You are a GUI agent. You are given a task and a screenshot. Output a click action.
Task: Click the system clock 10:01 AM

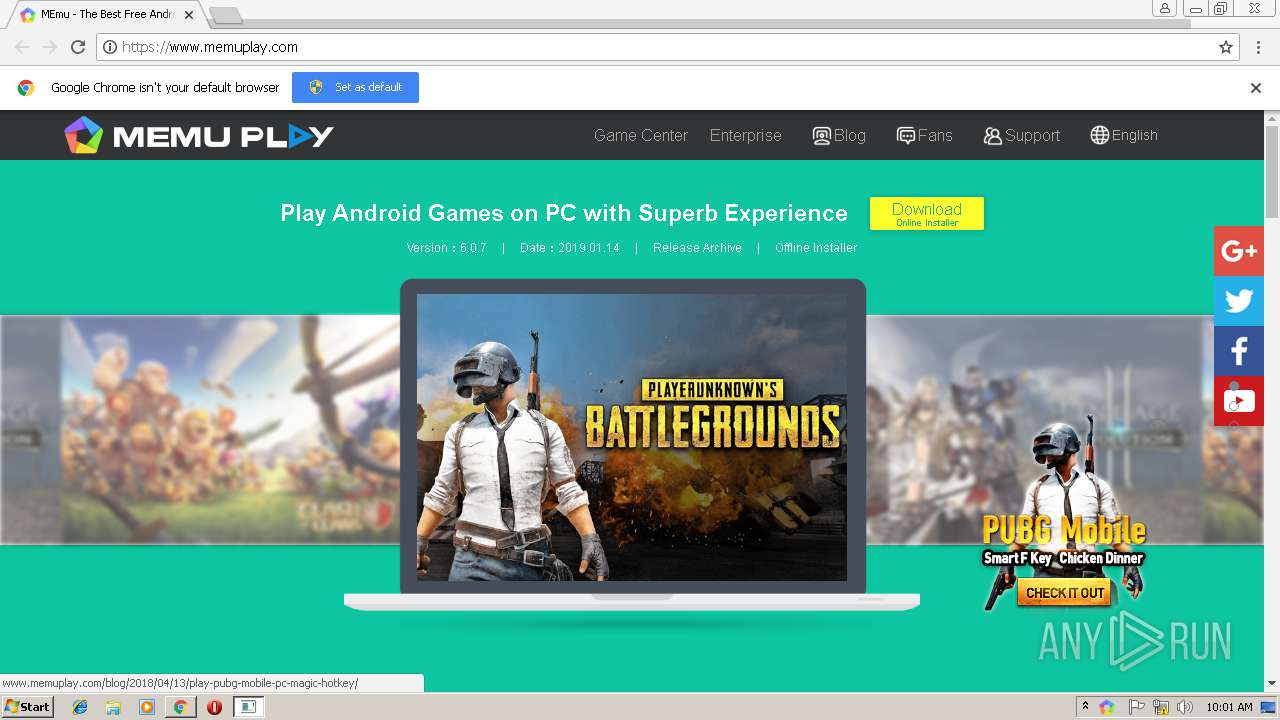[x=1229, y=707]
